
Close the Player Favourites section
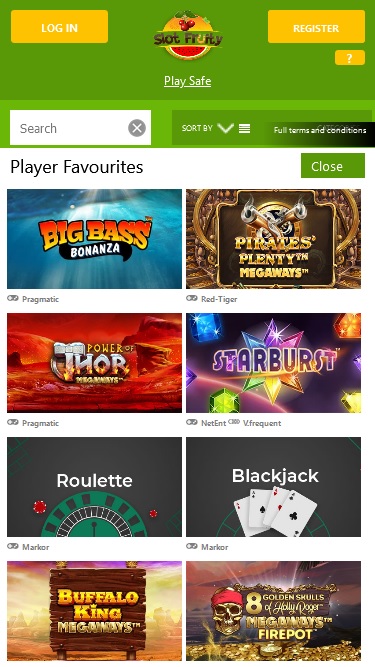click(x=333, y=165)
